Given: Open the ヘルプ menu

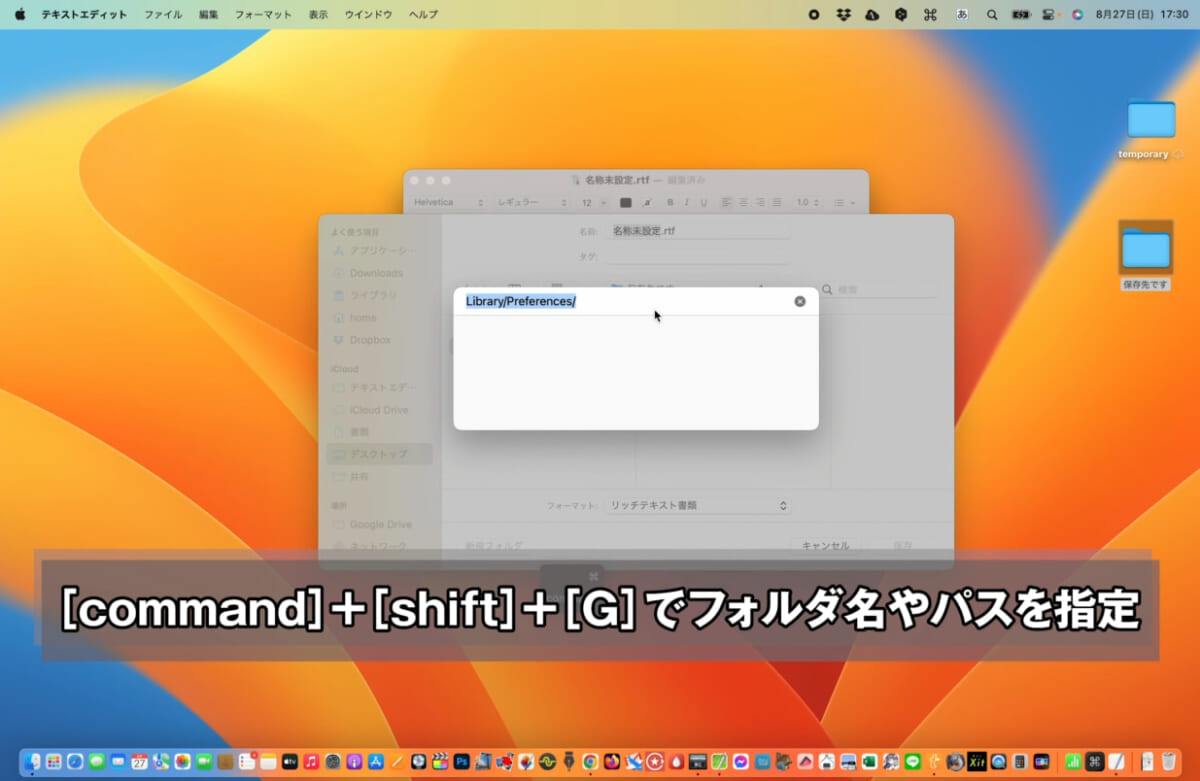Looking at the screenshot, I should pos(423,15).
